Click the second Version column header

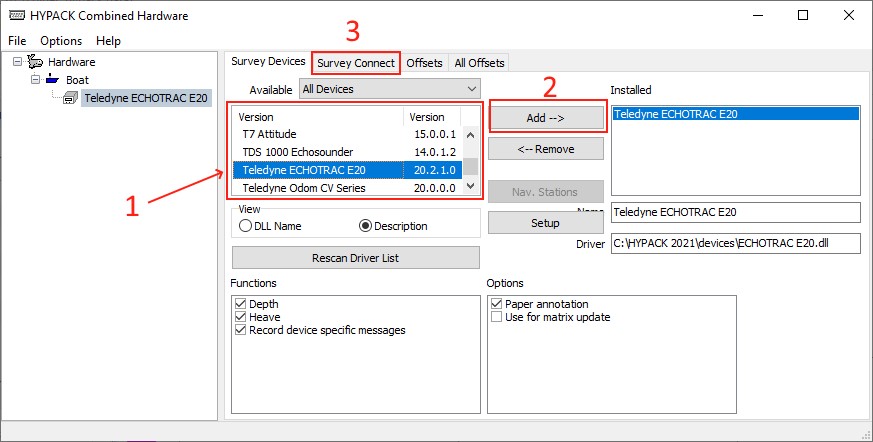coord(432,117)
